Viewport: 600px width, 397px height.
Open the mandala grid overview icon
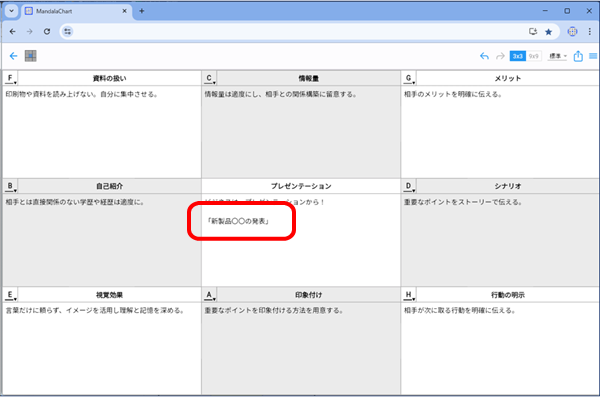click(x=31, y=56)
